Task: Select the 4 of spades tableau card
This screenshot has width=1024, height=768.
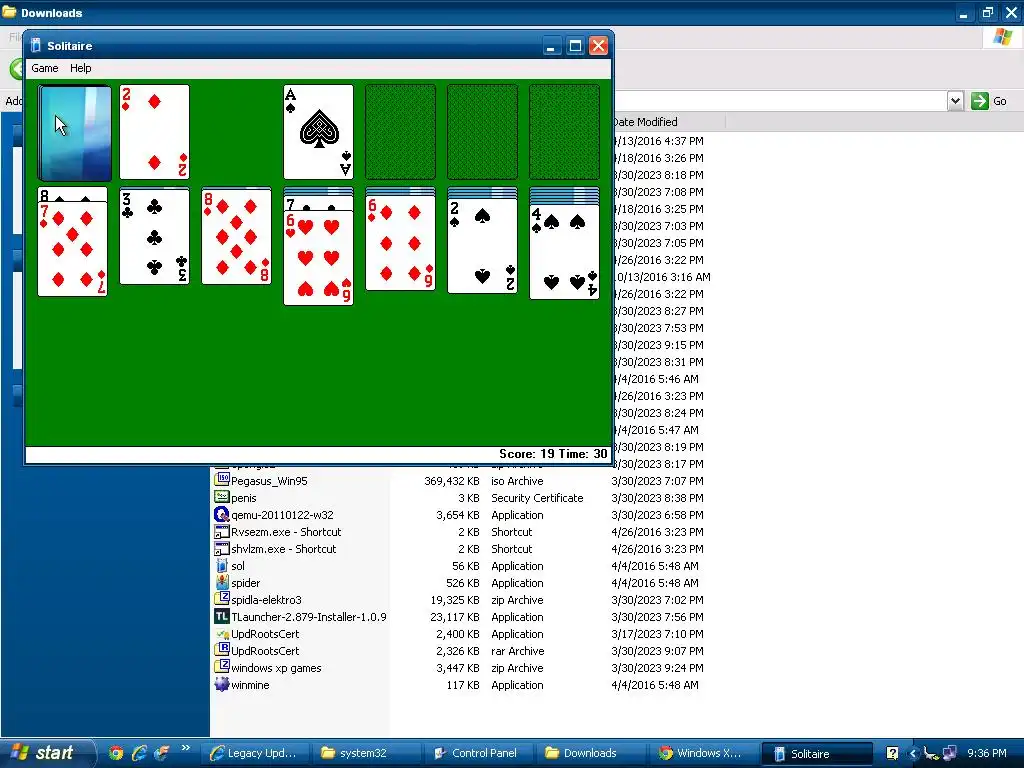Action: pyautogui.click(x=564, y=251)
